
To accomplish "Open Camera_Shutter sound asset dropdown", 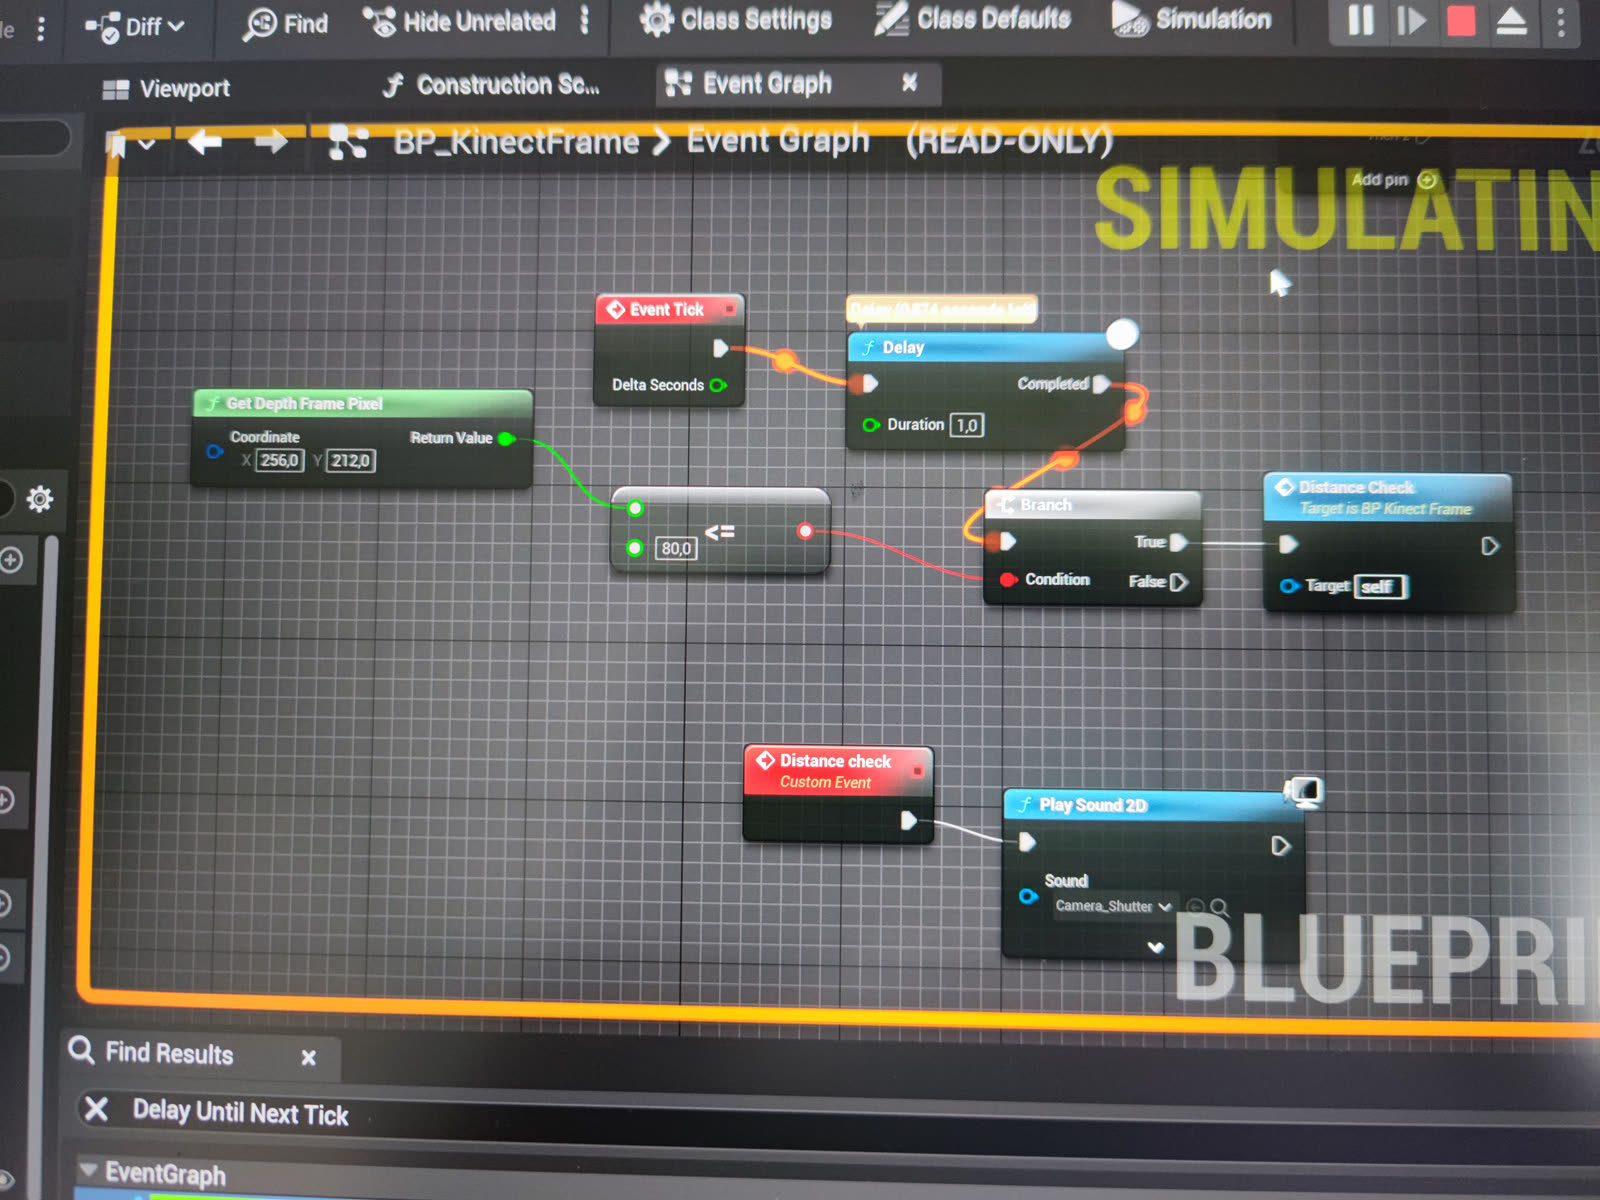I will (x=1113, y=906).
